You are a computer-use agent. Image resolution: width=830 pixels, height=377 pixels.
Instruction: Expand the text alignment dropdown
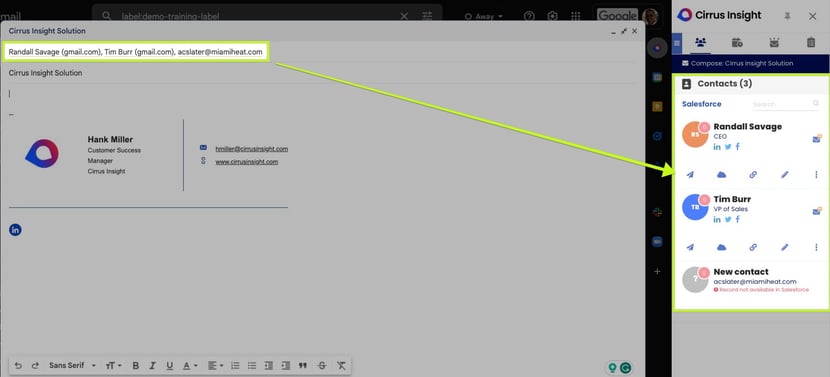coord(215,365)
